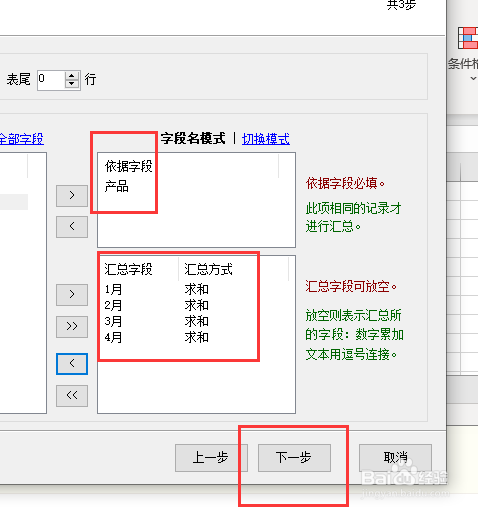
Task: Click the 全部字段 link
Action: point(21,139)
